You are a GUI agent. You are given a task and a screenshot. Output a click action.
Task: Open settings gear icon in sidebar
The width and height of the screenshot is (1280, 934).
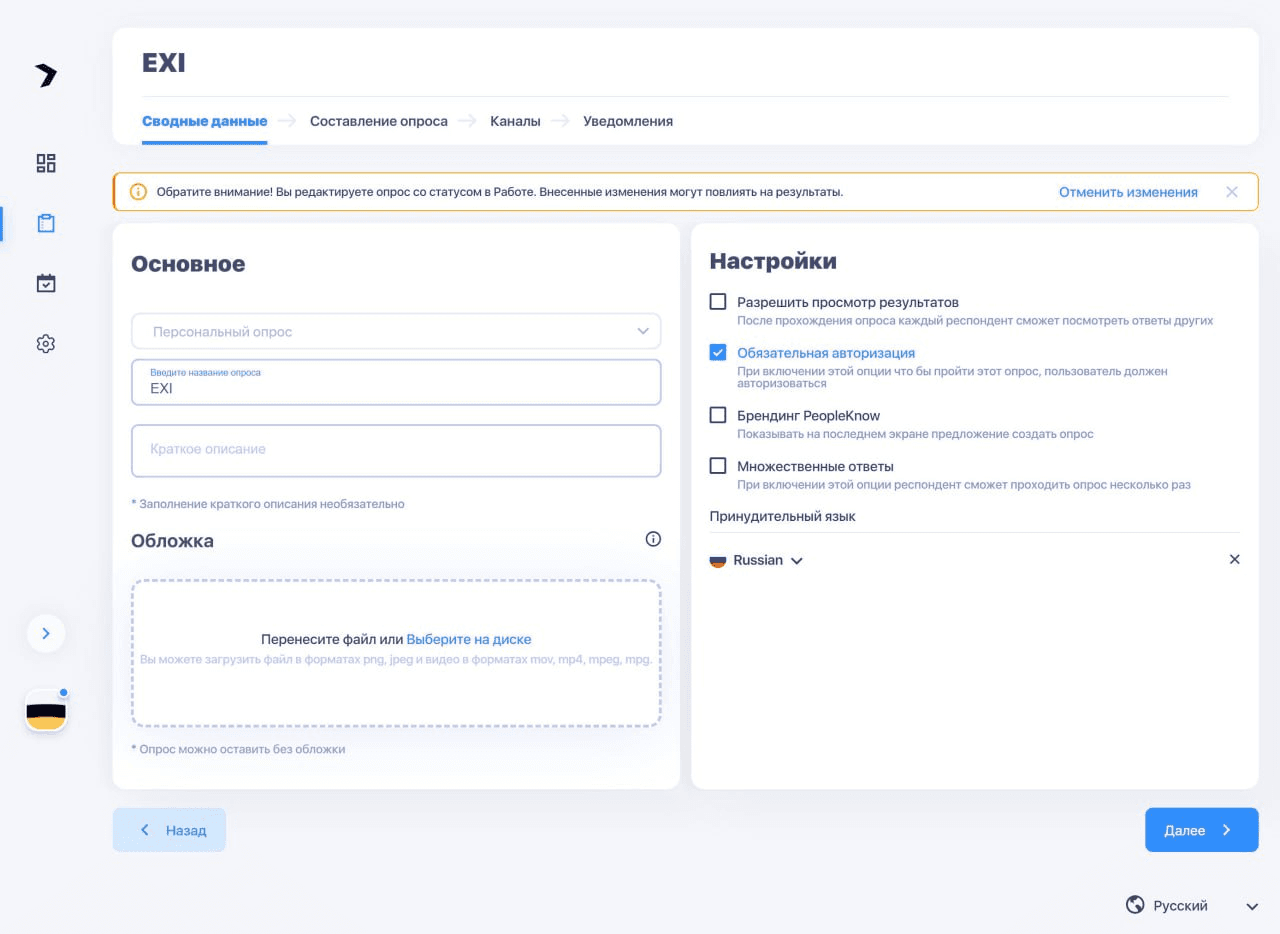pos(46,343)
